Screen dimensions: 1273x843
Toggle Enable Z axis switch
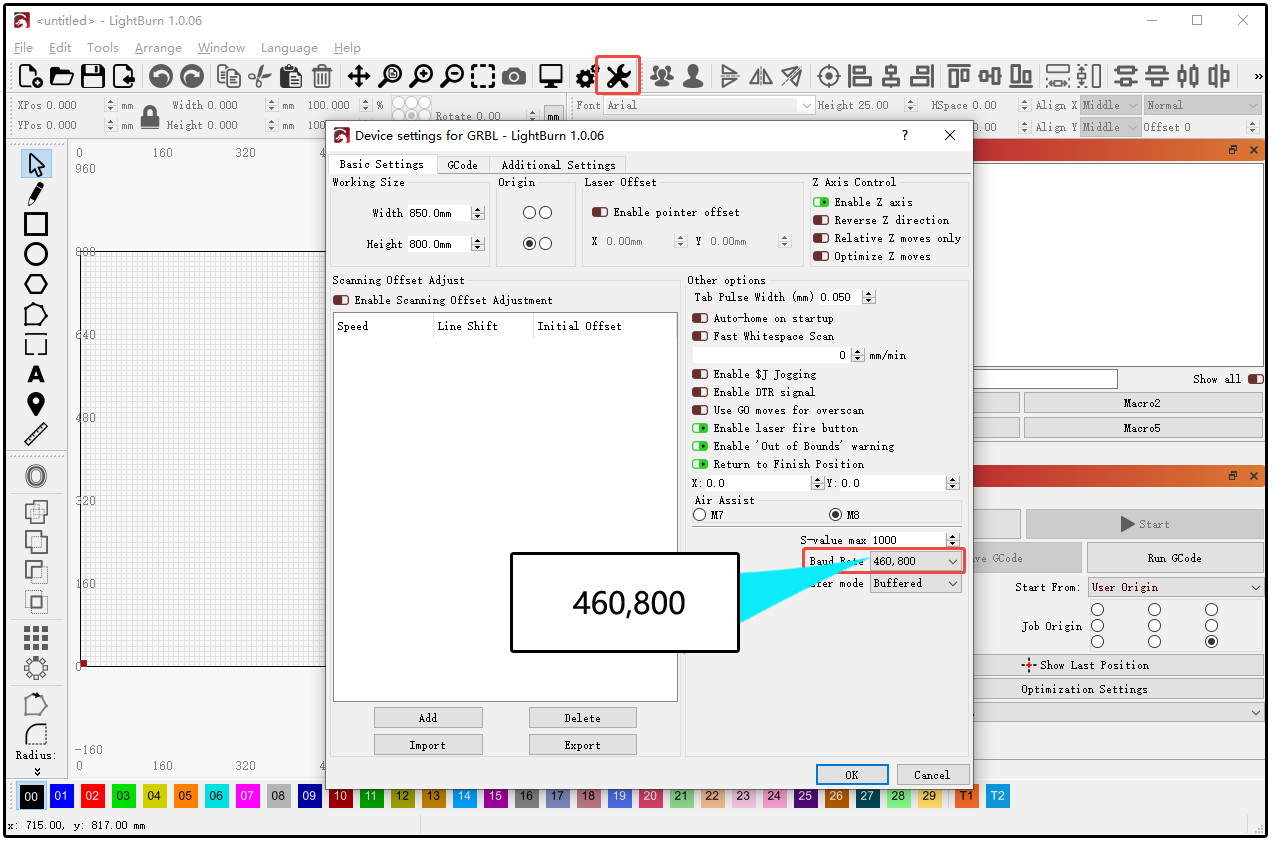[x=821, y=202]
